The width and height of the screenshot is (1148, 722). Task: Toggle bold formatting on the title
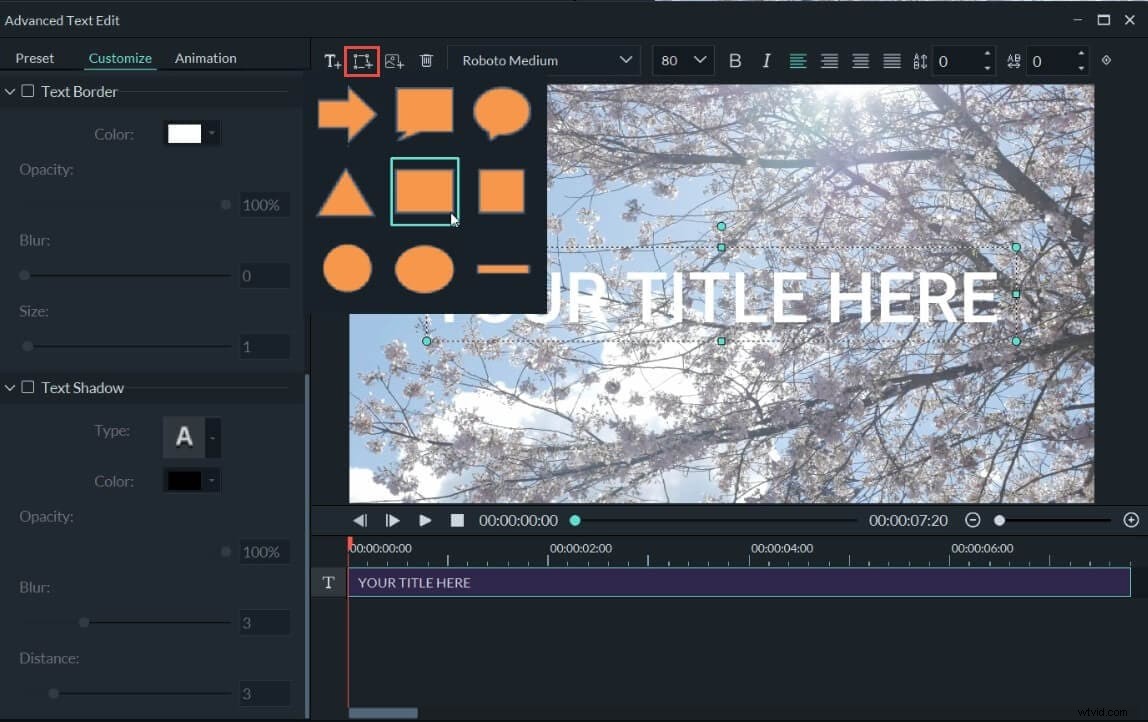click(x=735, y=60)
